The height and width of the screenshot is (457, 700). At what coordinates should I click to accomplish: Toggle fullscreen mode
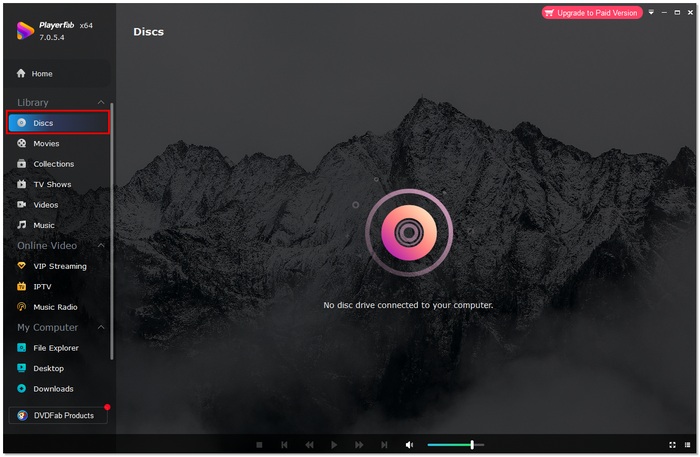(672, 445)
